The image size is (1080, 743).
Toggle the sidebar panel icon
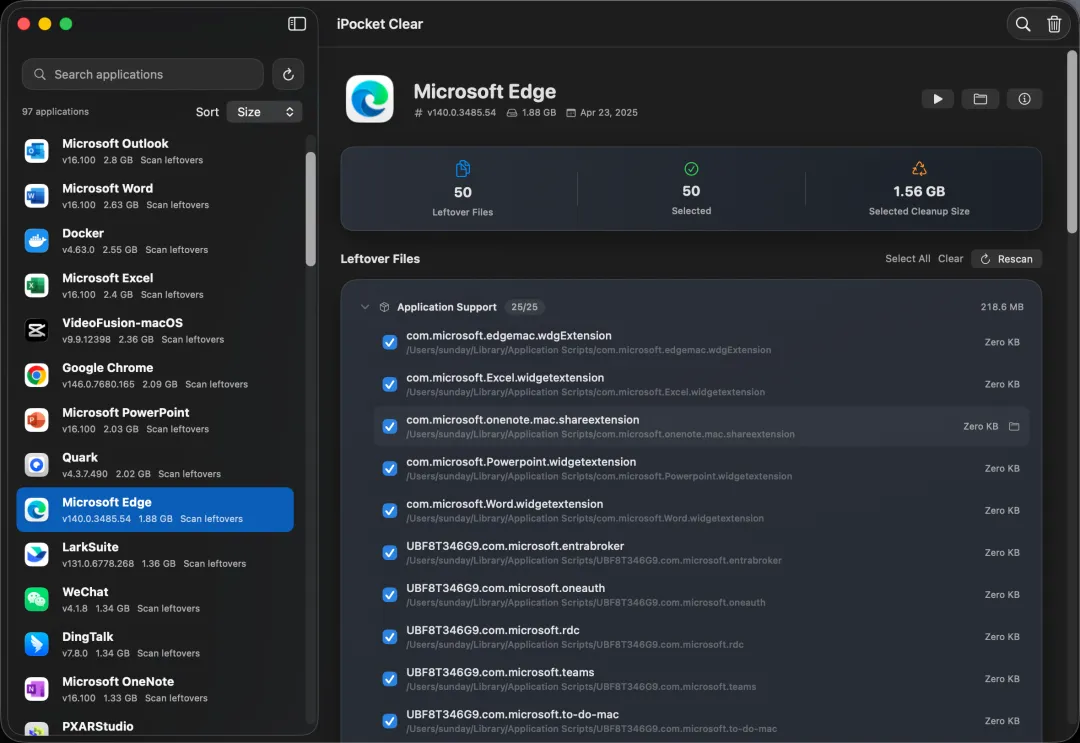(x=297, y=24)
